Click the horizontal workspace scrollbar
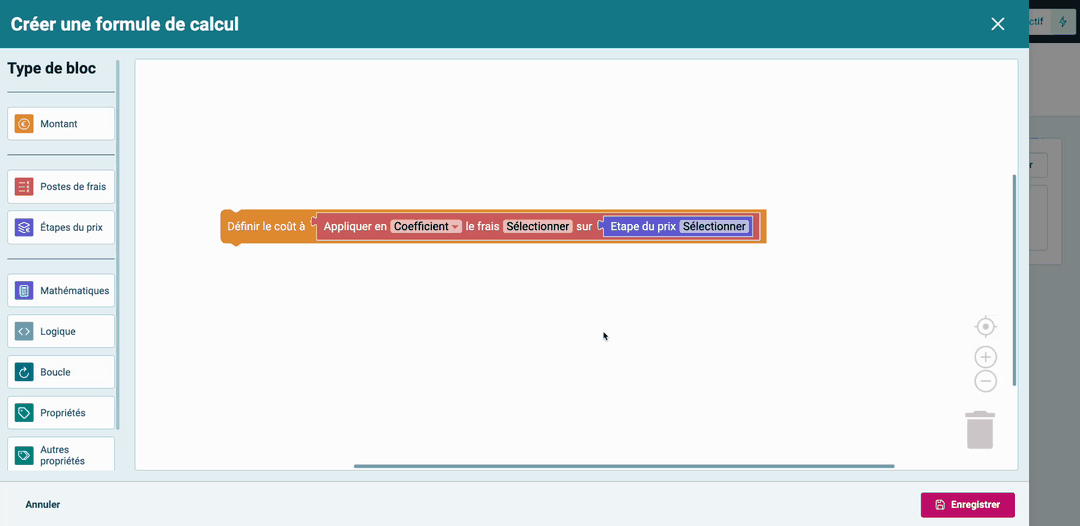The image size is (1080, 526). (624, 466)
